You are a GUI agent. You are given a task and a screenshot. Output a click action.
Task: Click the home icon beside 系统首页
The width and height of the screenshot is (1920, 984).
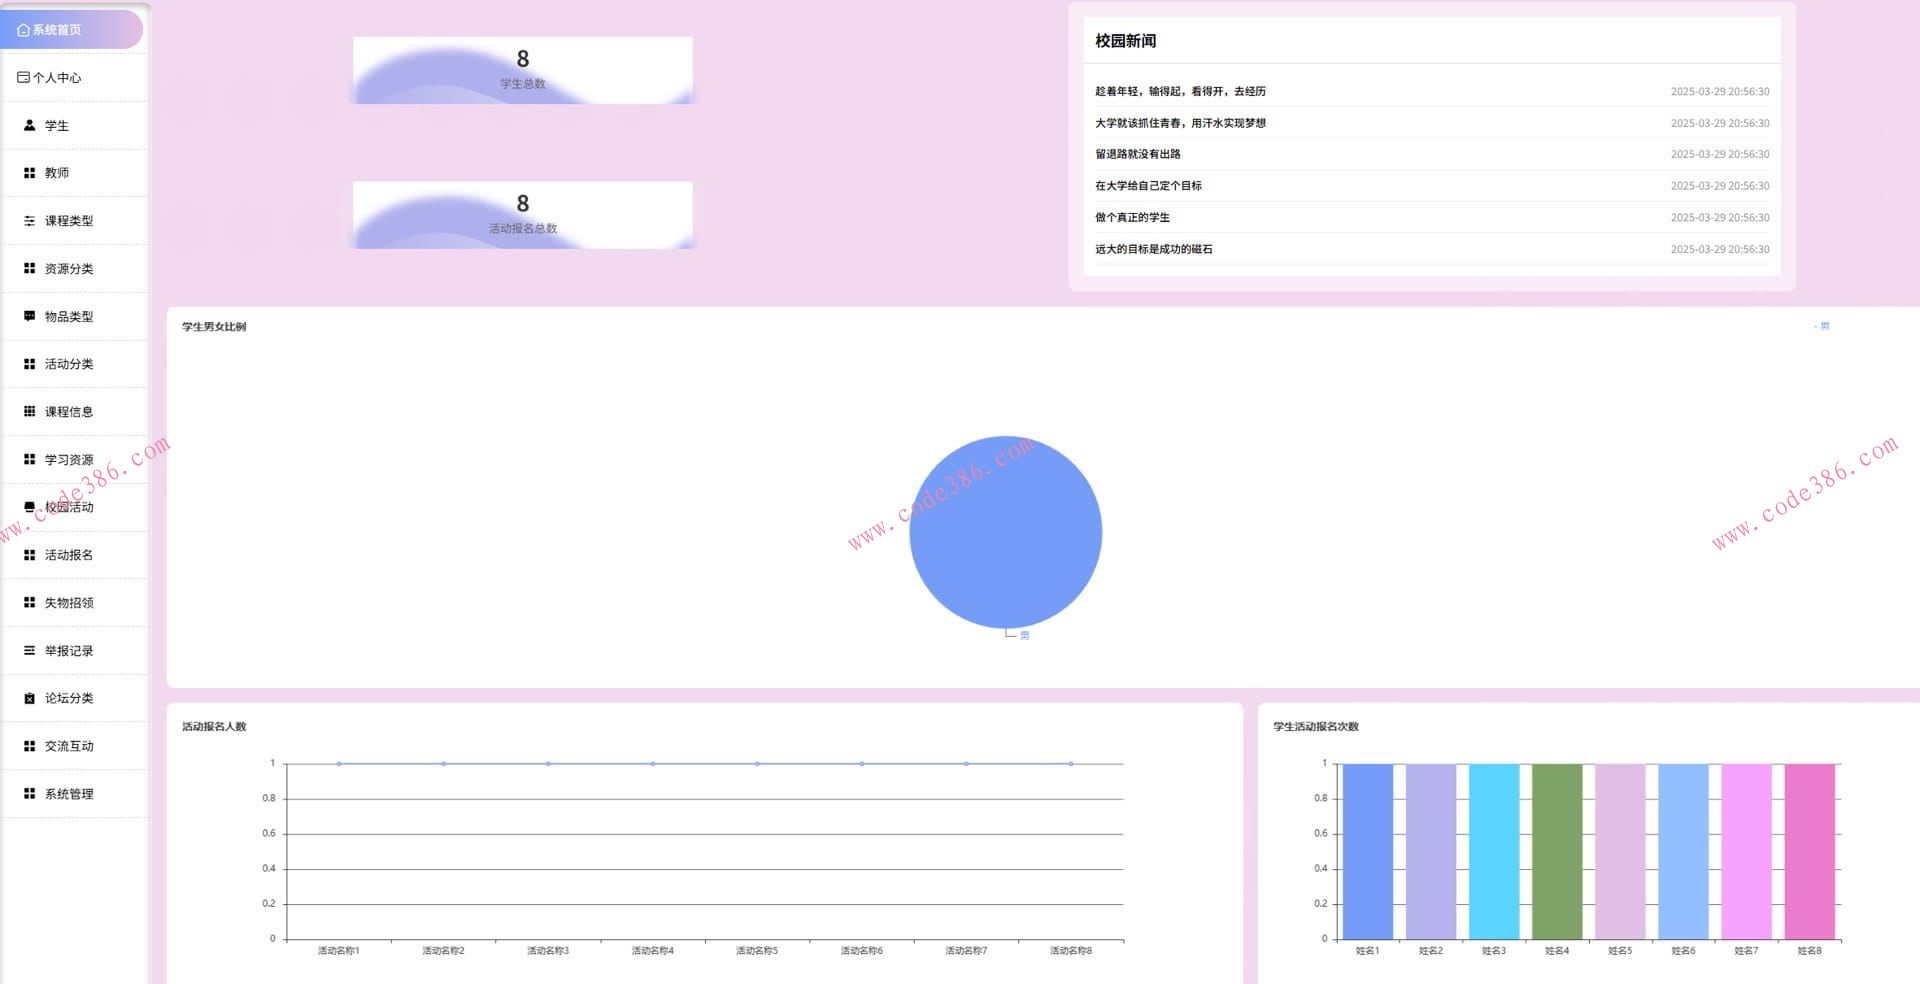point(24,30)
